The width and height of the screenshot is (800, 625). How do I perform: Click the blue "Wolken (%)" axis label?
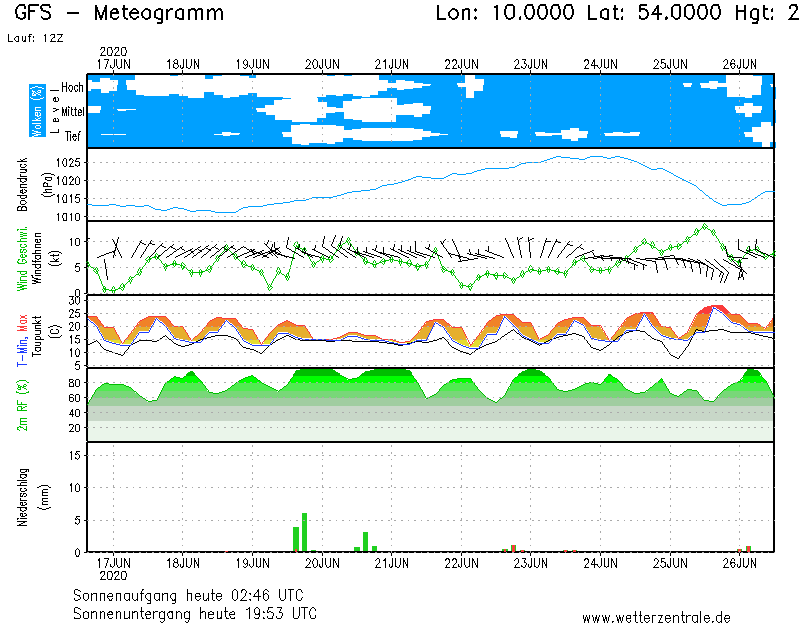click(x=37, y=111)
